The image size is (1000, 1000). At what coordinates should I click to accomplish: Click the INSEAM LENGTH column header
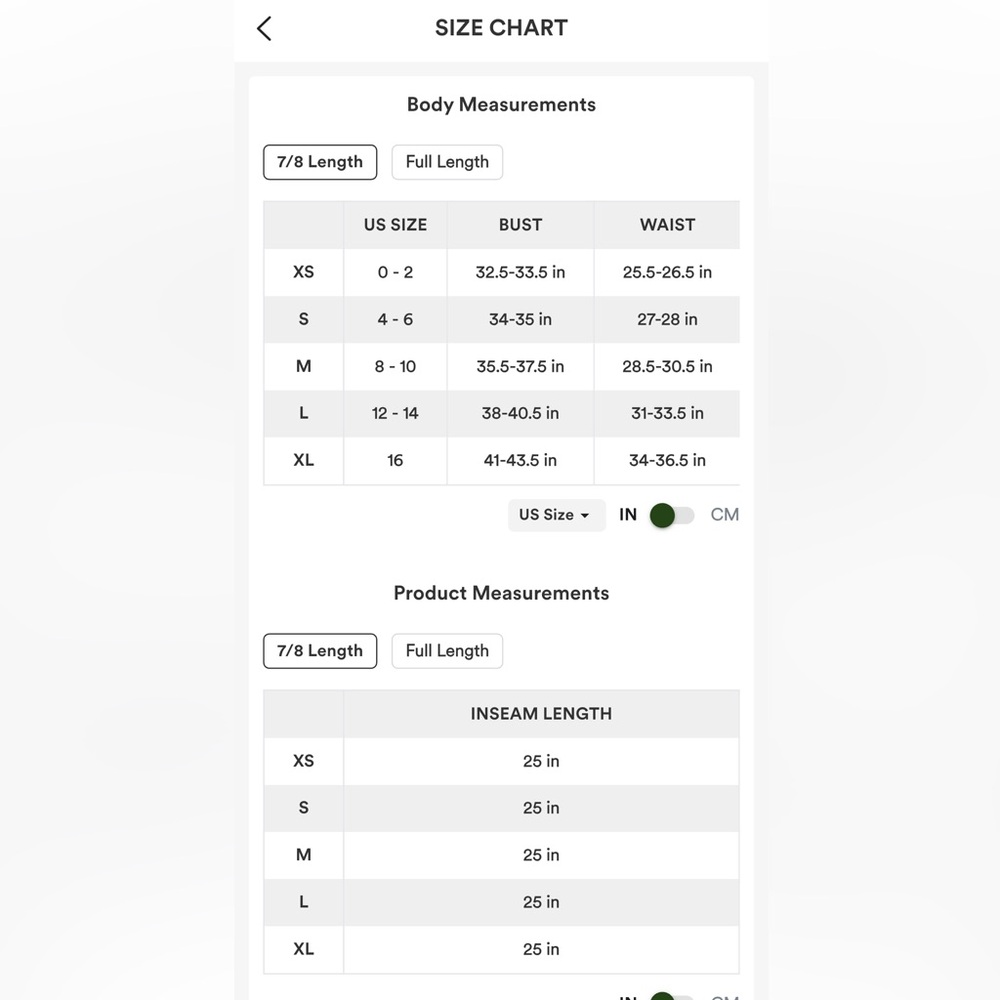pyautogui.click(x=541, y=714)
